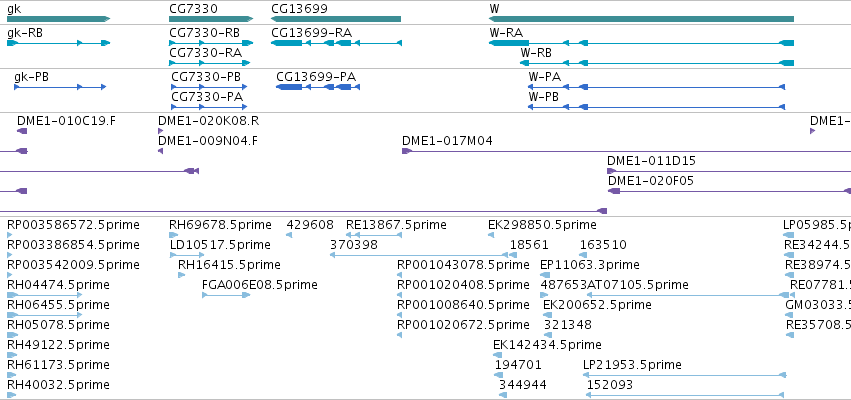This screenshot has width=851, height=400.
Task: Click the W-PB protein label
Action: point(544,97)
